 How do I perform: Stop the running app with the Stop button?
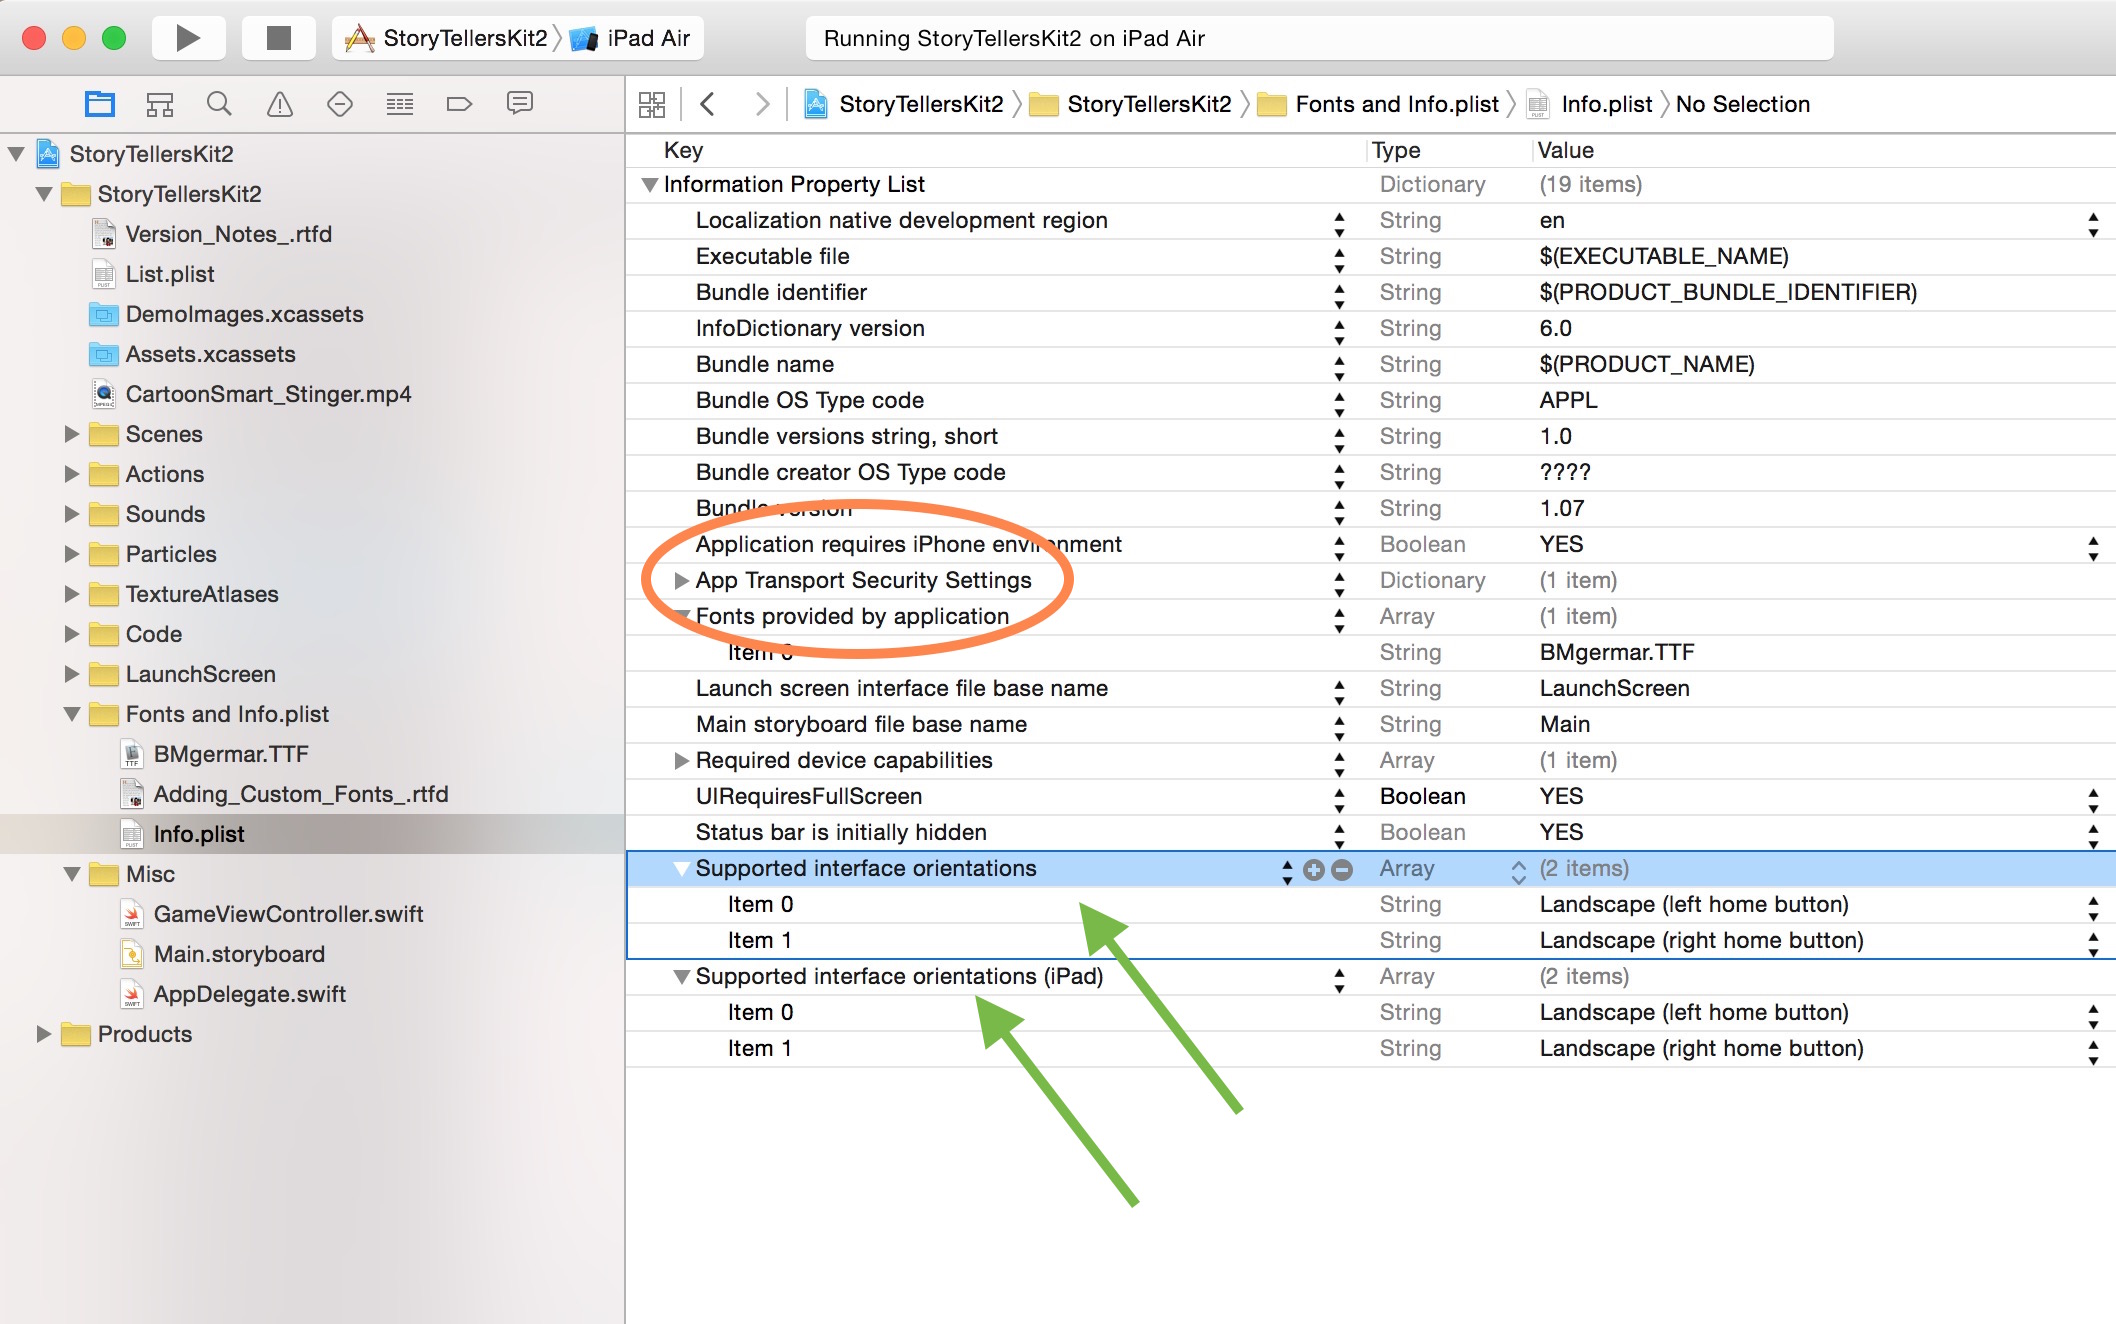click(x=279, y=37)
